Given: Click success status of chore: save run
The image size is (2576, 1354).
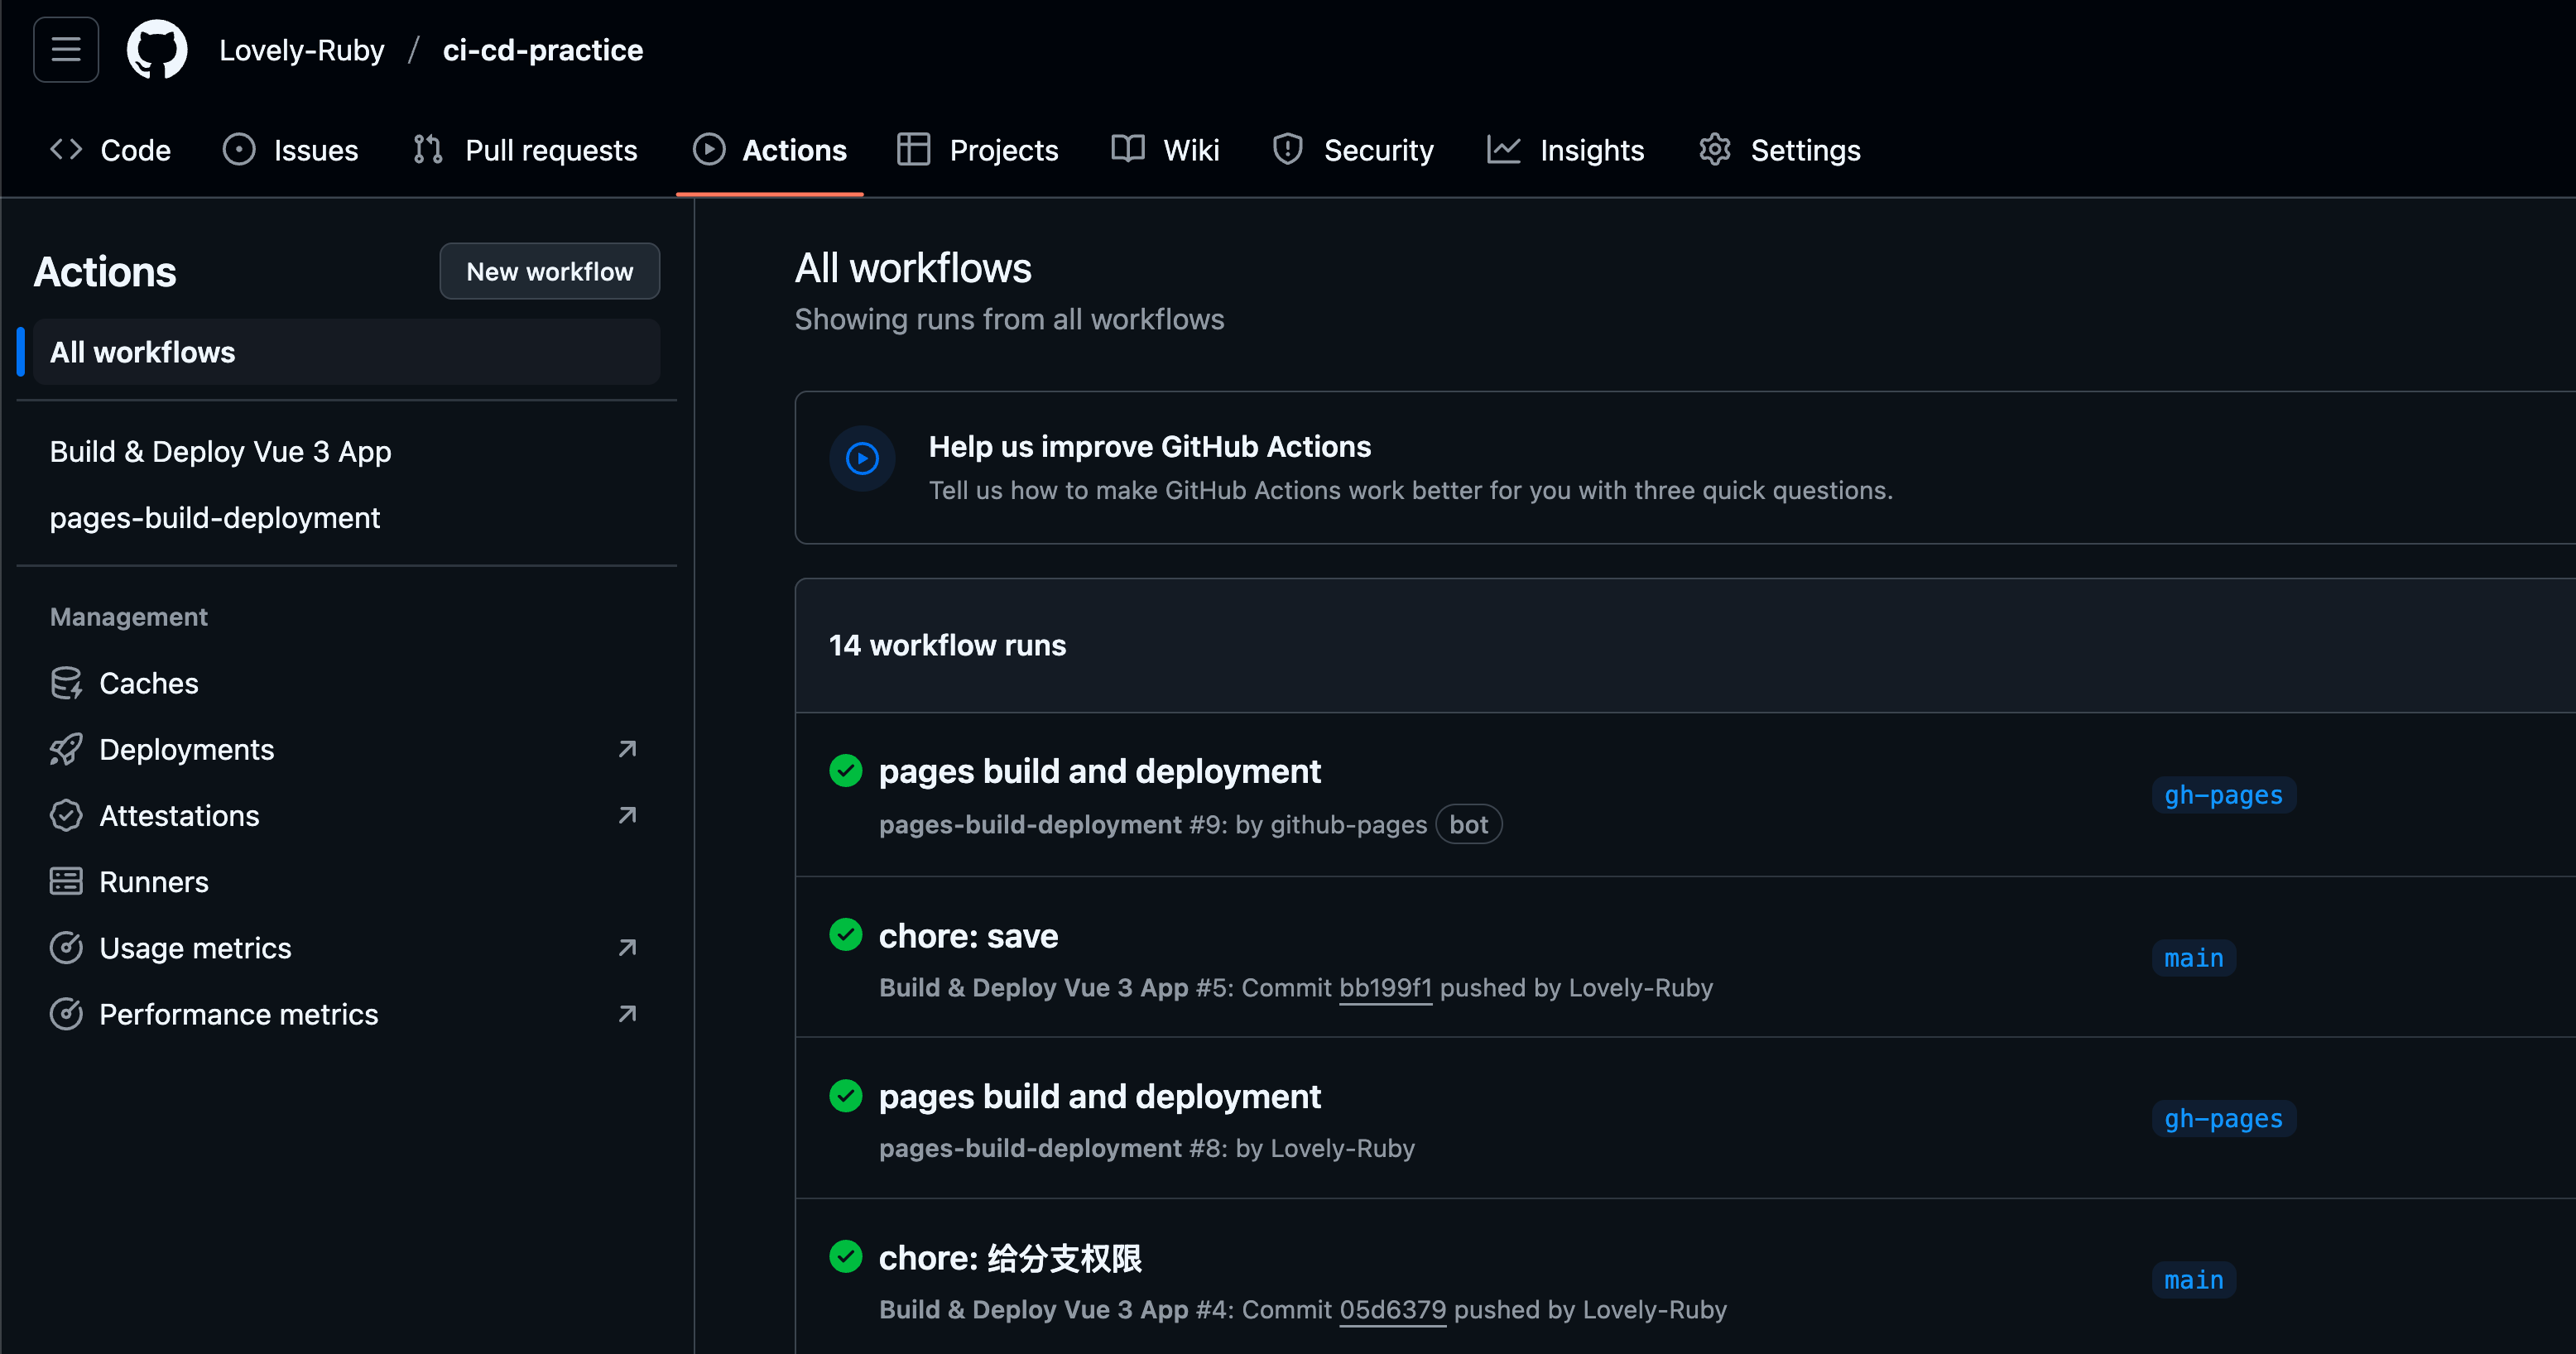Looking at the screenshot, I should click(x=846, y=935).
